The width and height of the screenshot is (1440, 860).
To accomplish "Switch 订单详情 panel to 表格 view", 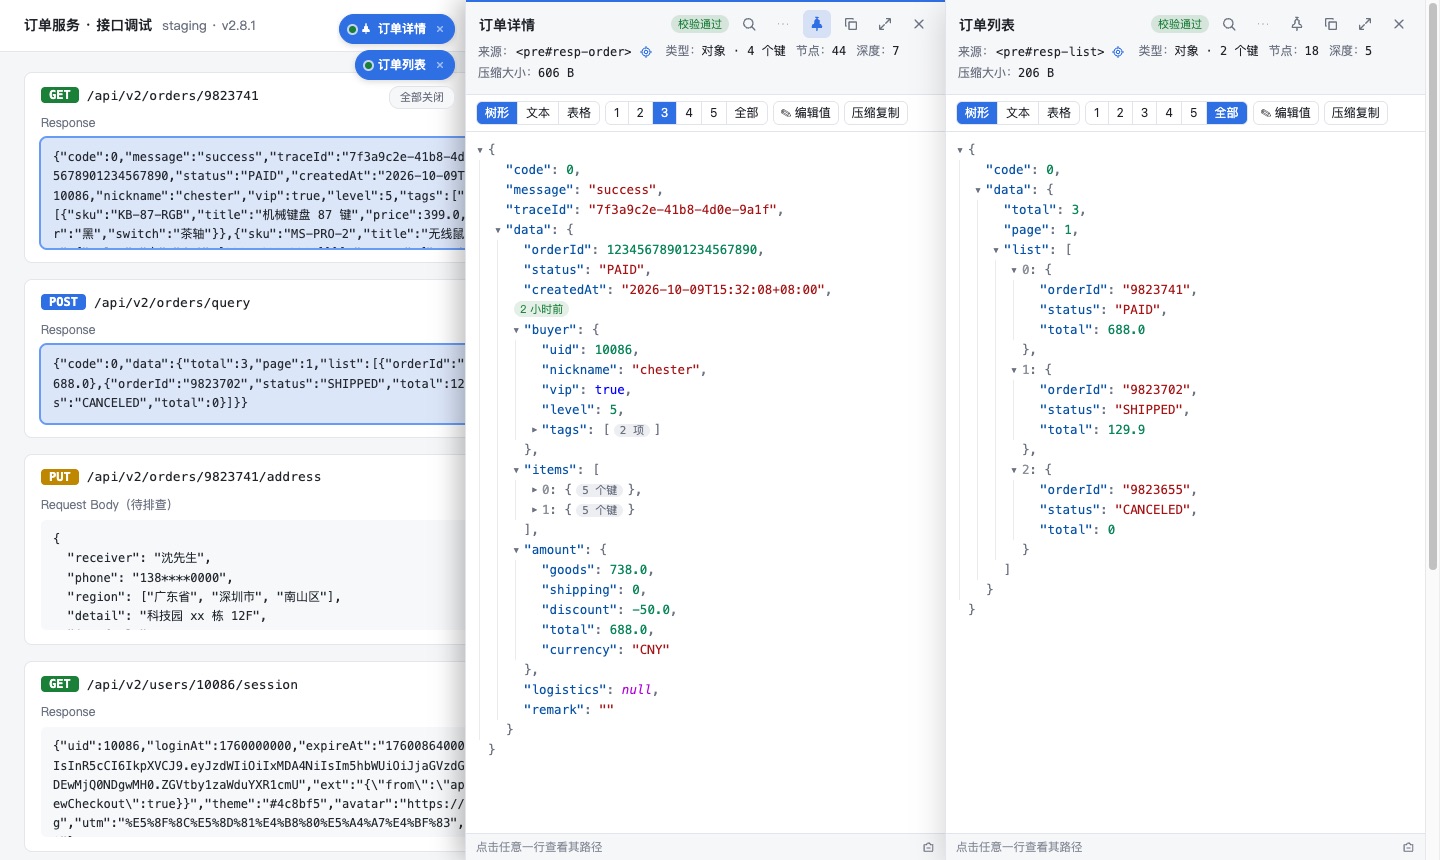I will (579, 113).
